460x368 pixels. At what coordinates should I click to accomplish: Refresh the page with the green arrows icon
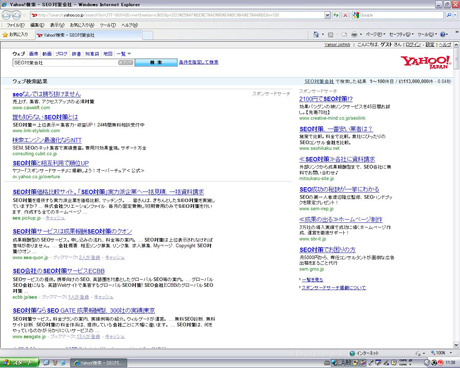tap(336, 15)
